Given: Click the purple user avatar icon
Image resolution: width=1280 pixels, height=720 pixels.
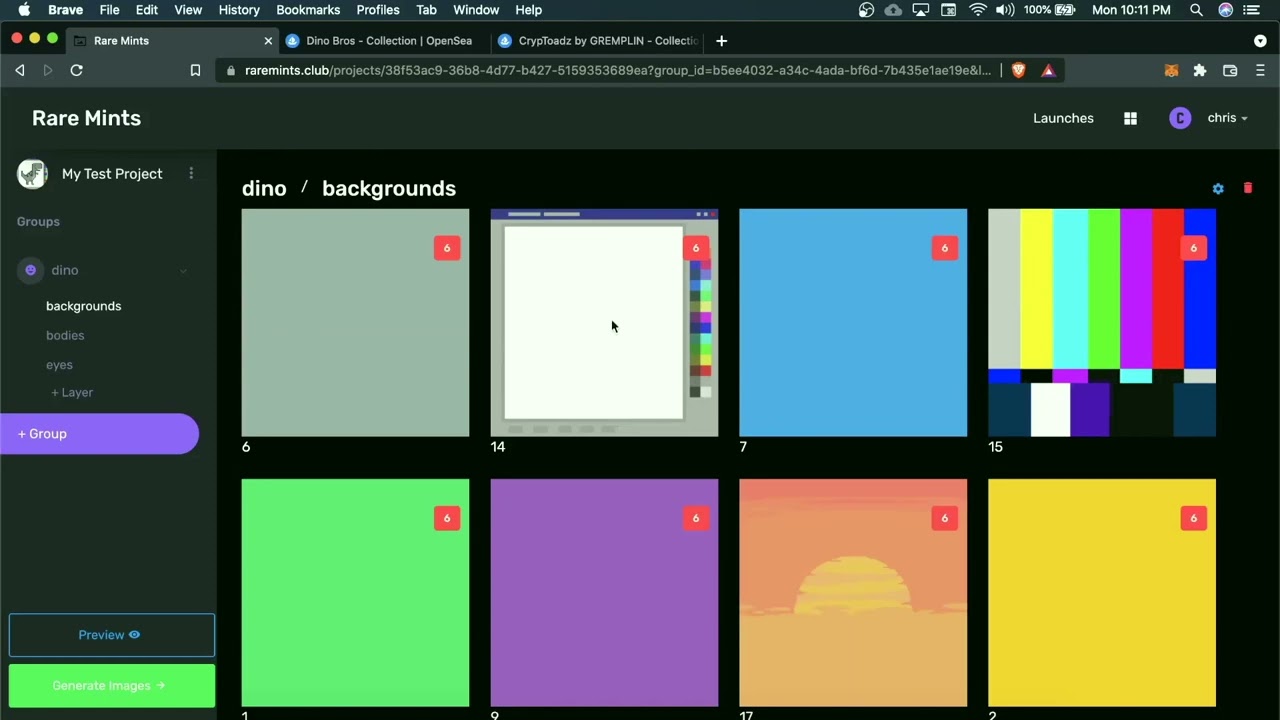Looking at the screenshot, I should click(x=1180, y=118).
